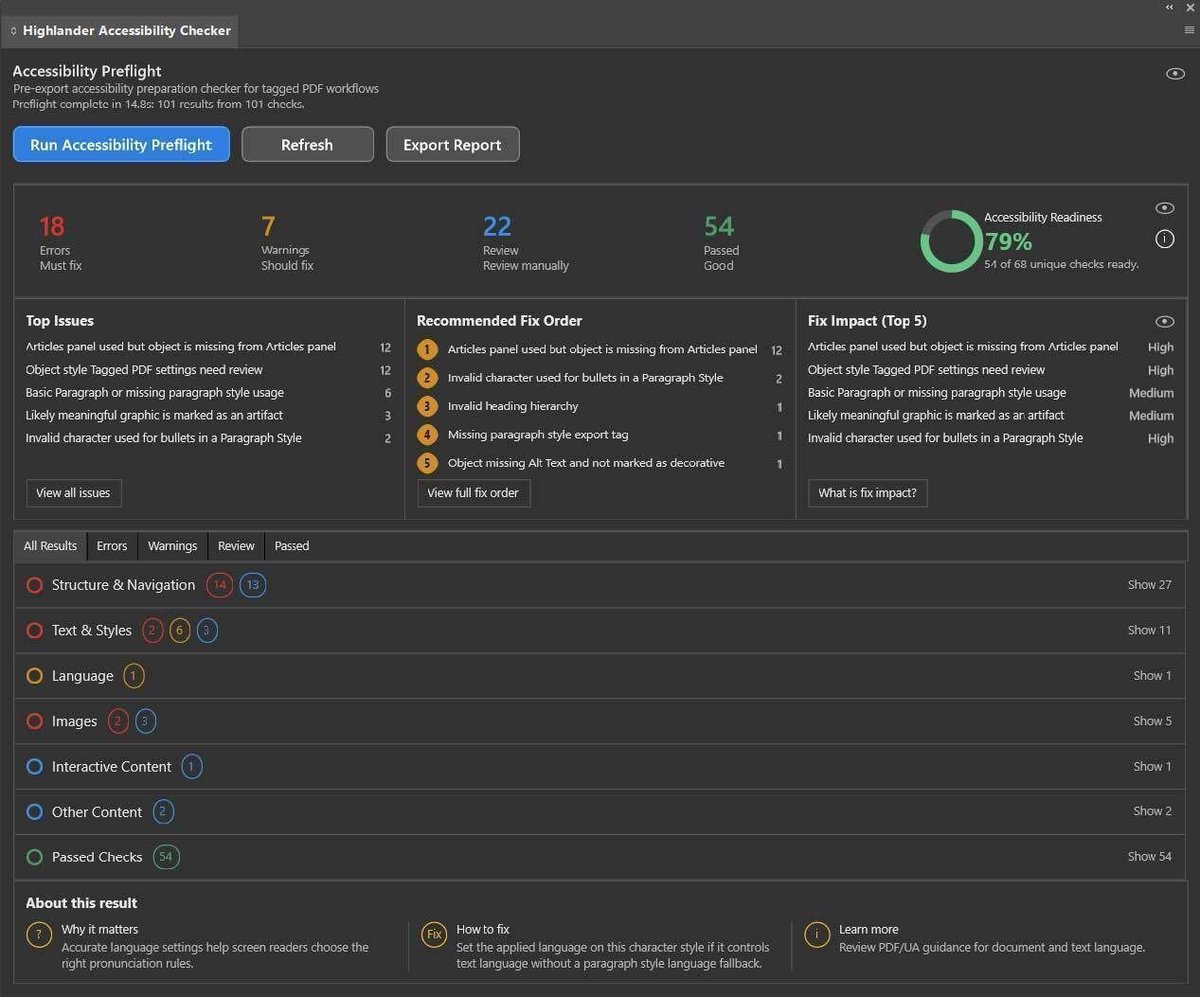Viewport: 1200px width, 997px height.
Task: Expand the Images category
Action: tap(600, 721)
